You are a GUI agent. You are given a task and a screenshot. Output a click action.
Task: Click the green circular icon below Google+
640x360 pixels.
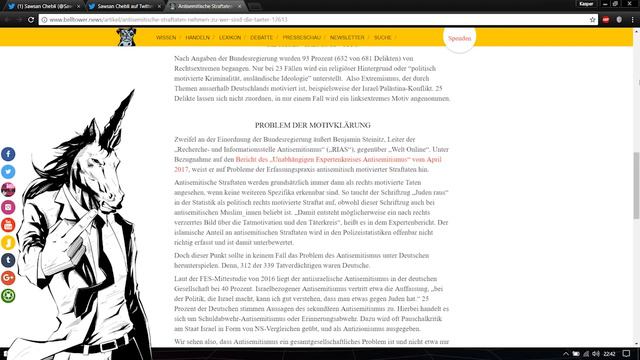coord(8,296)
